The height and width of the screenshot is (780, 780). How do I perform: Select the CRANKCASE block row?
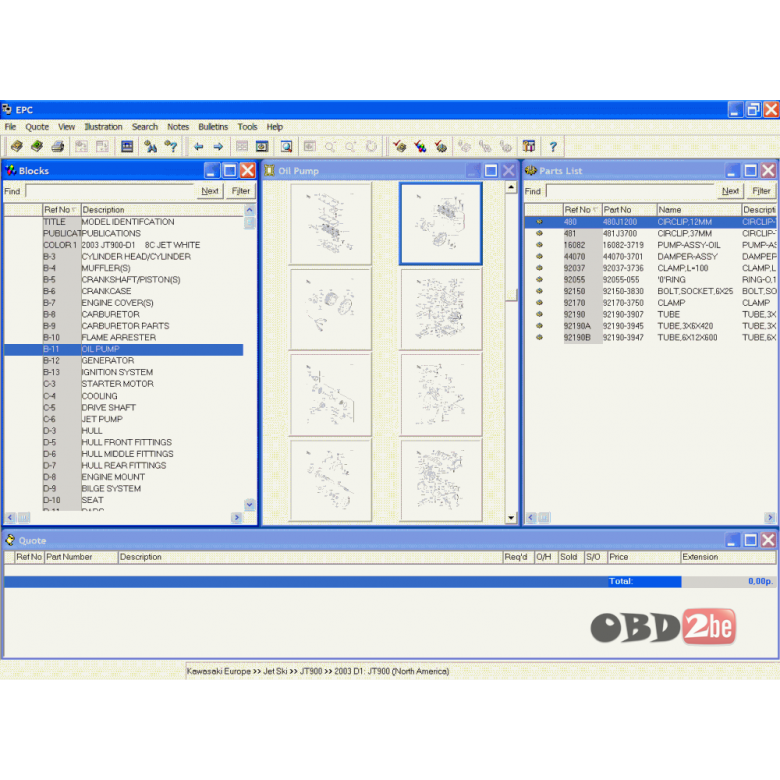coord(123,291)
